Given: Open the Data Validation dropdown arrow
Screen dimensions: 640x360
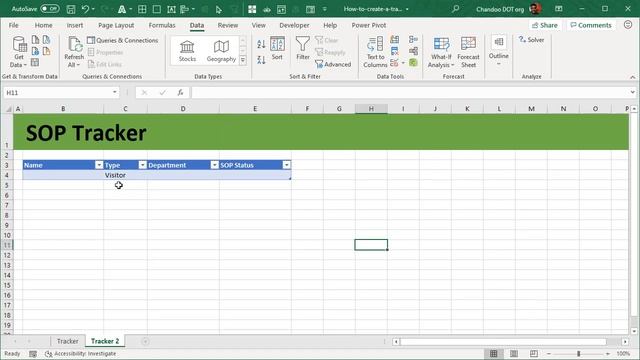Looking at the screenshot, I should pos(403,63).
